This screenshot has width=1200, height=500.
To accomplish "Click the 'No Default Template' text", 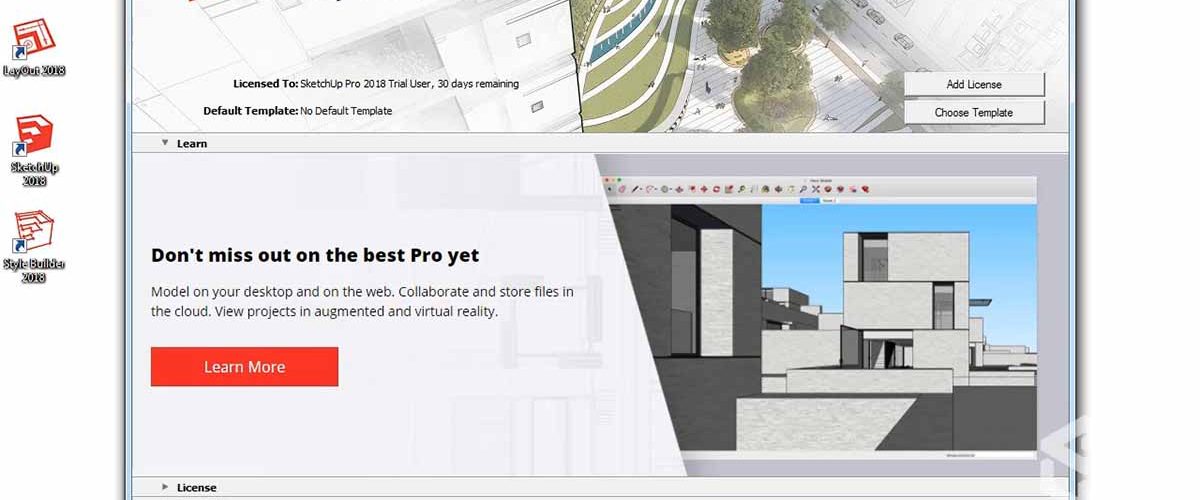I will coord(346,111).
